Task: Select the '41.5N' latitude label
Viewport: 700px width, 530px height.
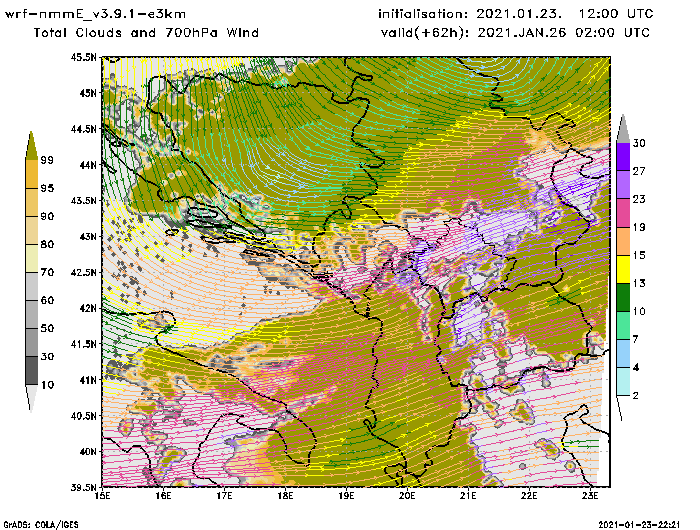Action: coord(83,344)
